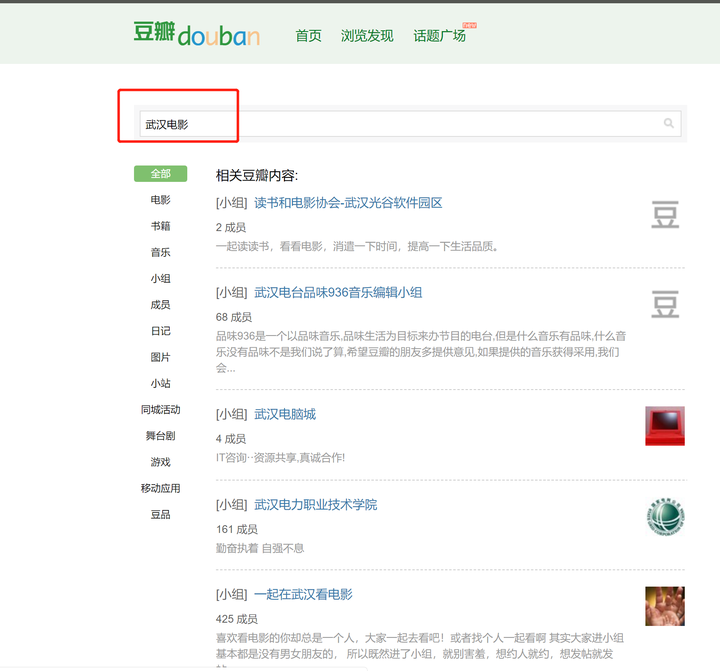Filter results by 图片

pos(160,357)
